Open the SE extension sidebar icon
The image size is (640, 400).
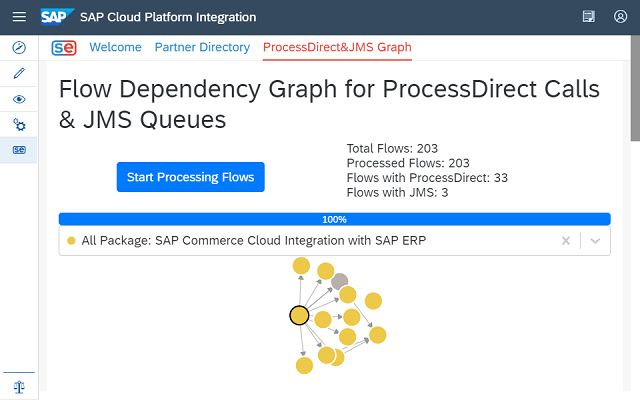coord(19,150)
